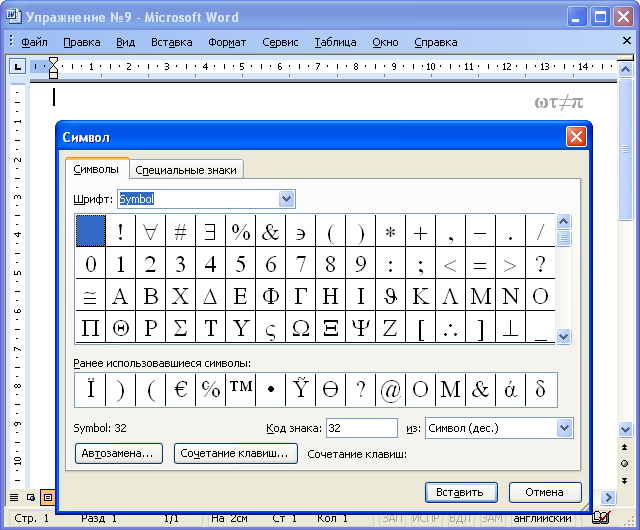Image resolution: width=640 pixels, height=530 pixels.
Task: Close the Символ dialog with the red X
Action: coord(576,137)
